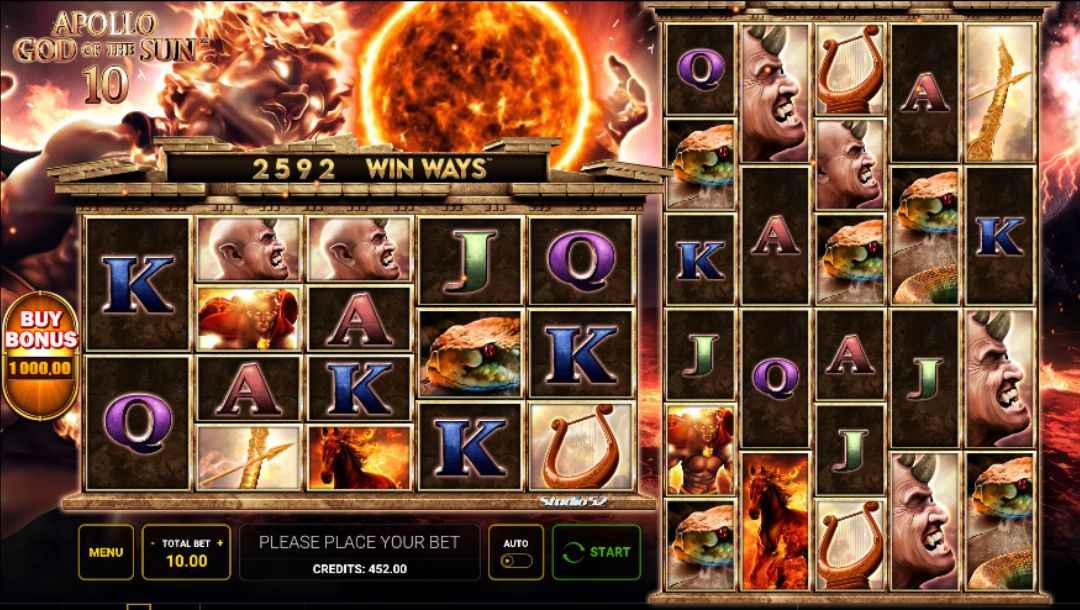Increase total bet with plus sign

point(220,543)
